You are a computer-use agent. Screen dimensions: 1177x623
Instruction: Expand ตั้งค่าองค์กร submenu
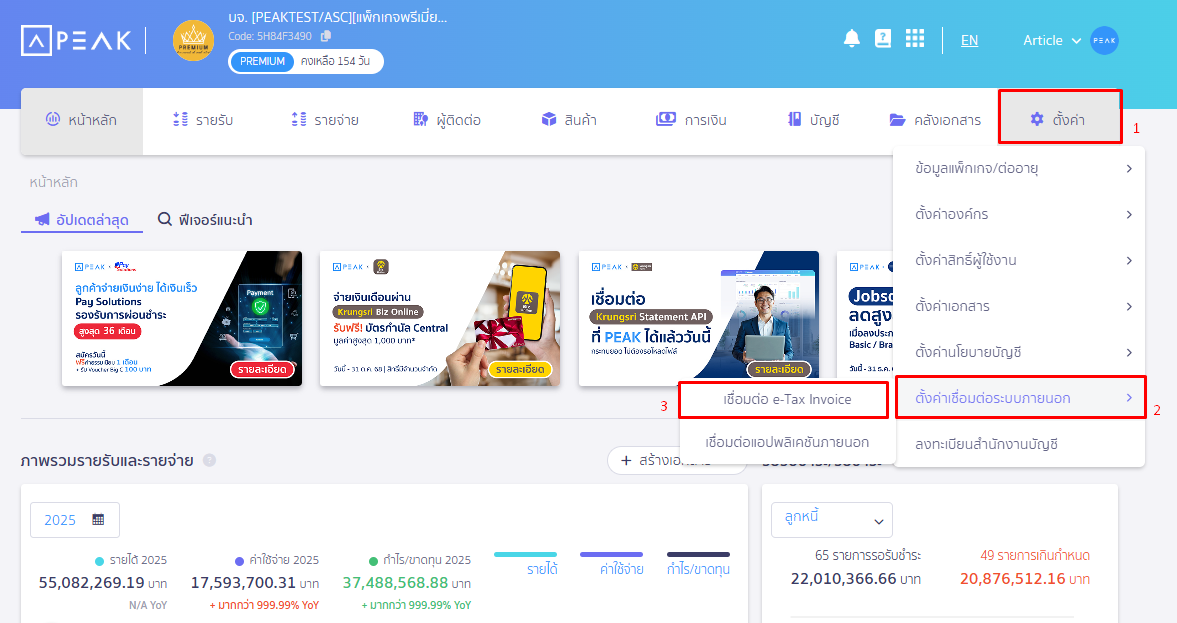[1019, 214]
